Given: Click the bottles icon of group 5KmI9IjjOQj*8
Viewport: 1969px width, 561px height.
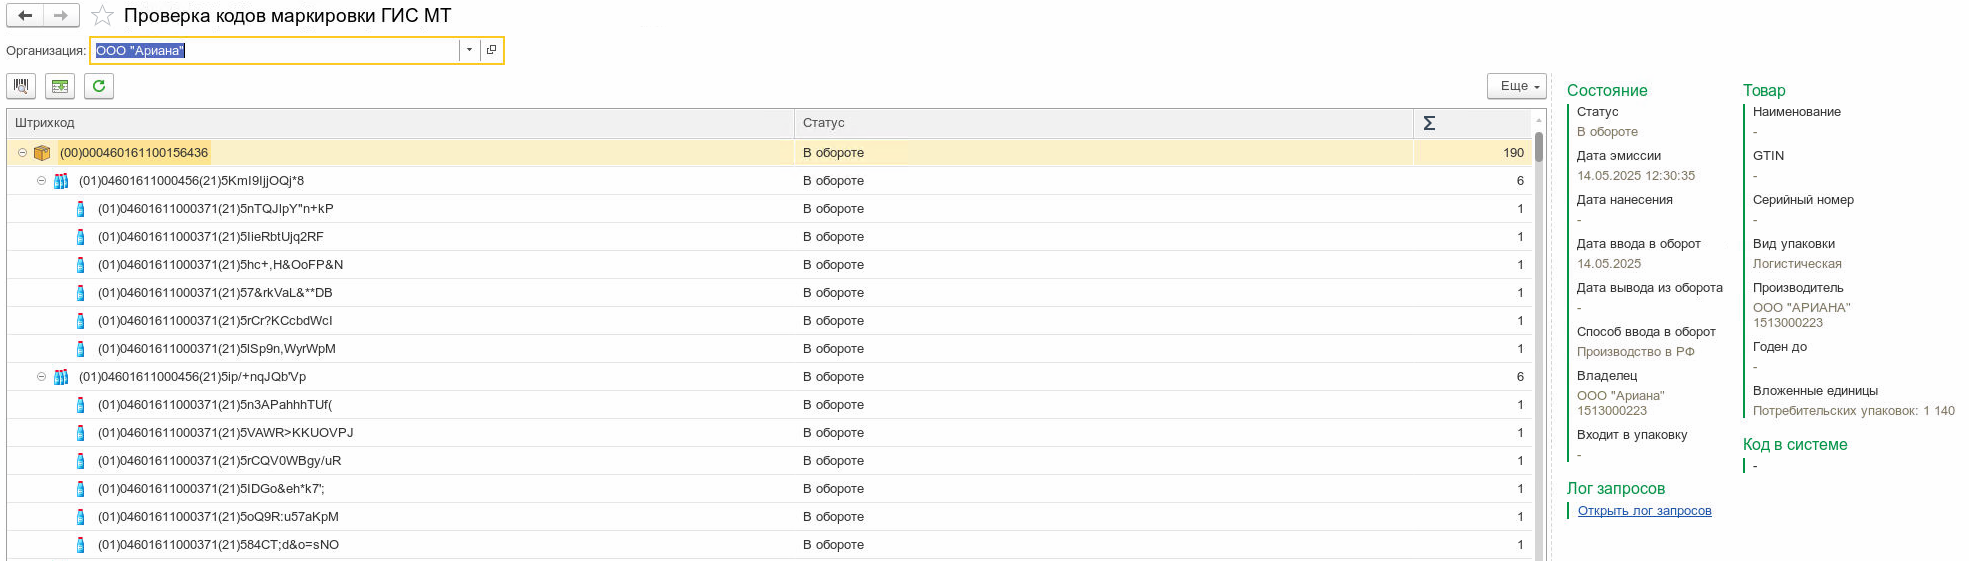Looking at the screenshot, I should pyautogui.click(x=61, y=181).
